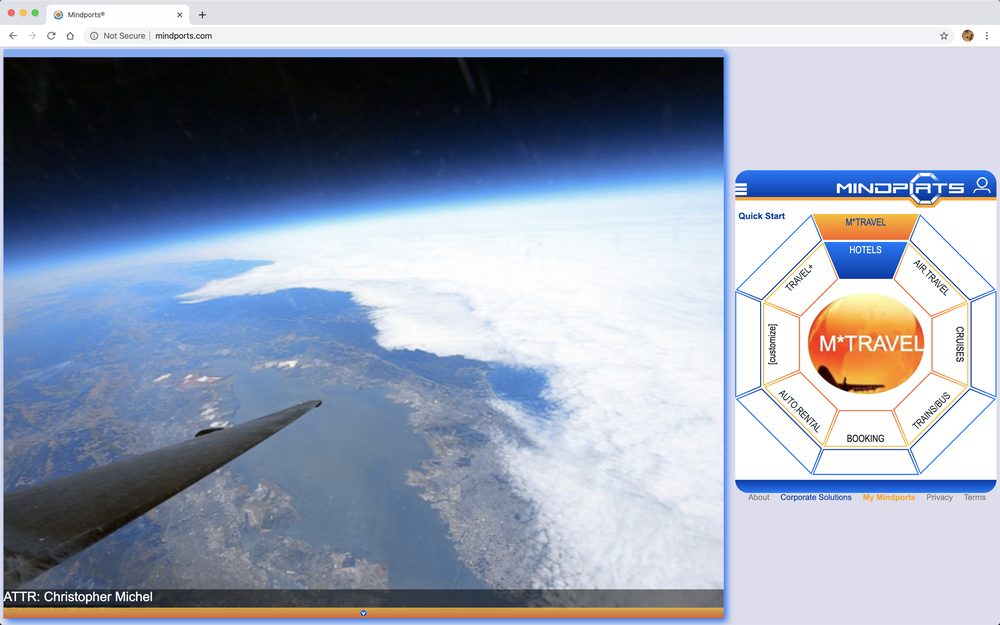Image resolution: width=1000 pixels, height=625 pixels.
Task: Reload the mindports.com page
Action: pyautogui.click(x=51, y=36)
